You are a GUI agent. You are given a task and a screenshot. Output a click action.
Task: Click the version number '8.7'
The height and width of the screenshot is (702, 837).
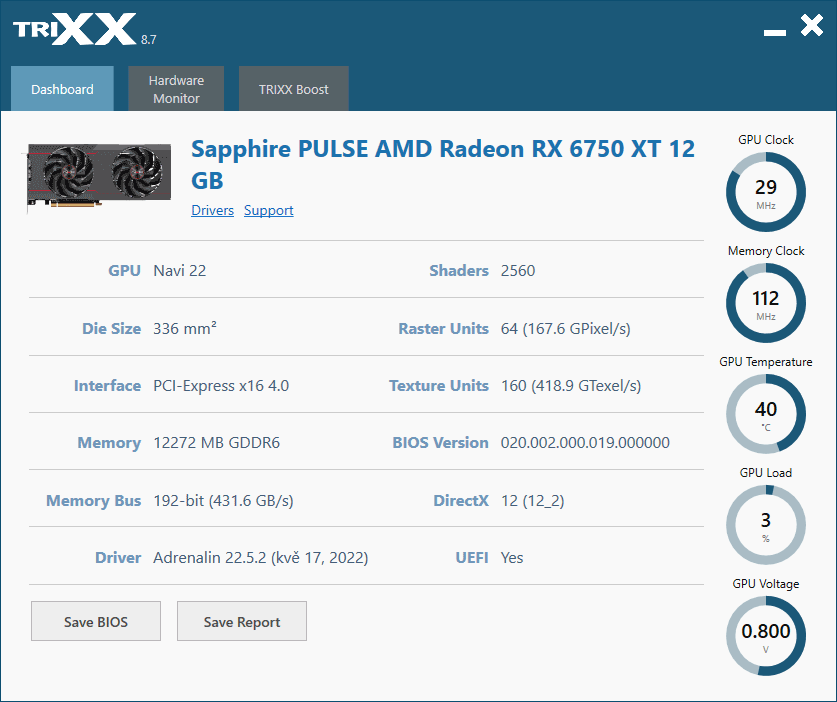(x=148, y=40)
